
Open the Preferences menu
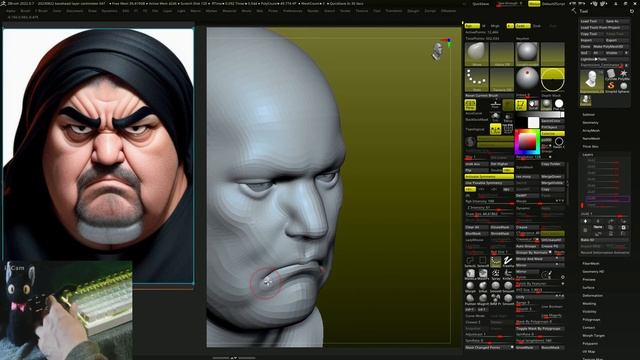coord(293,11)
